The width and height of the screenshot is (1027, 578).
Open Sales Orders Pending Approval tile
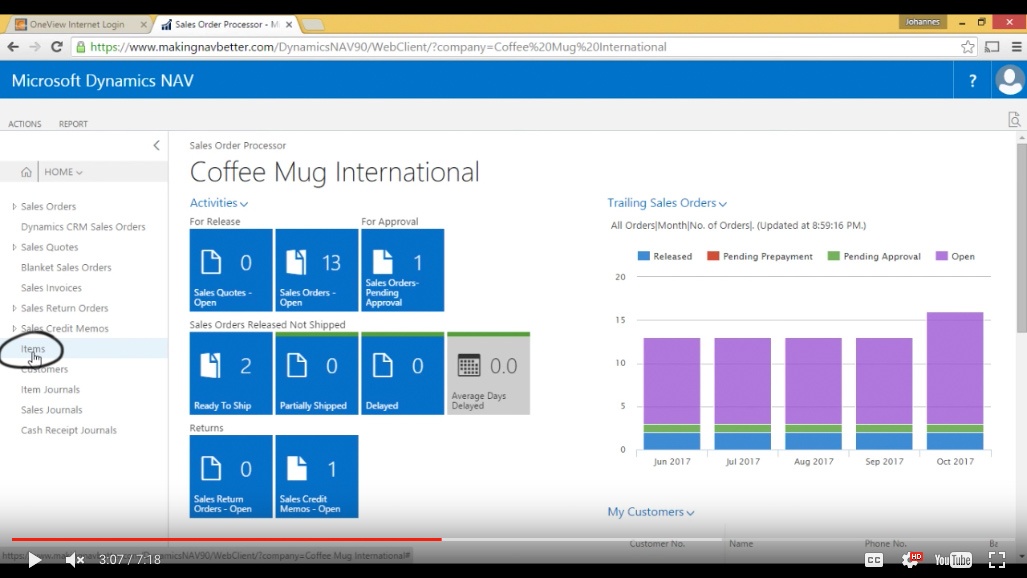(x=402, y=270)
